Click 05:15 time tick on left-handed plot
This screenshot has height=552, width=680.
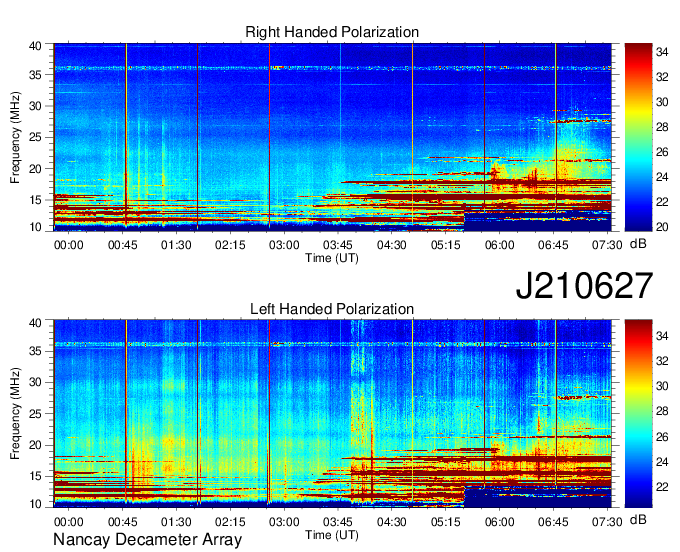click(x=445, y=522)
